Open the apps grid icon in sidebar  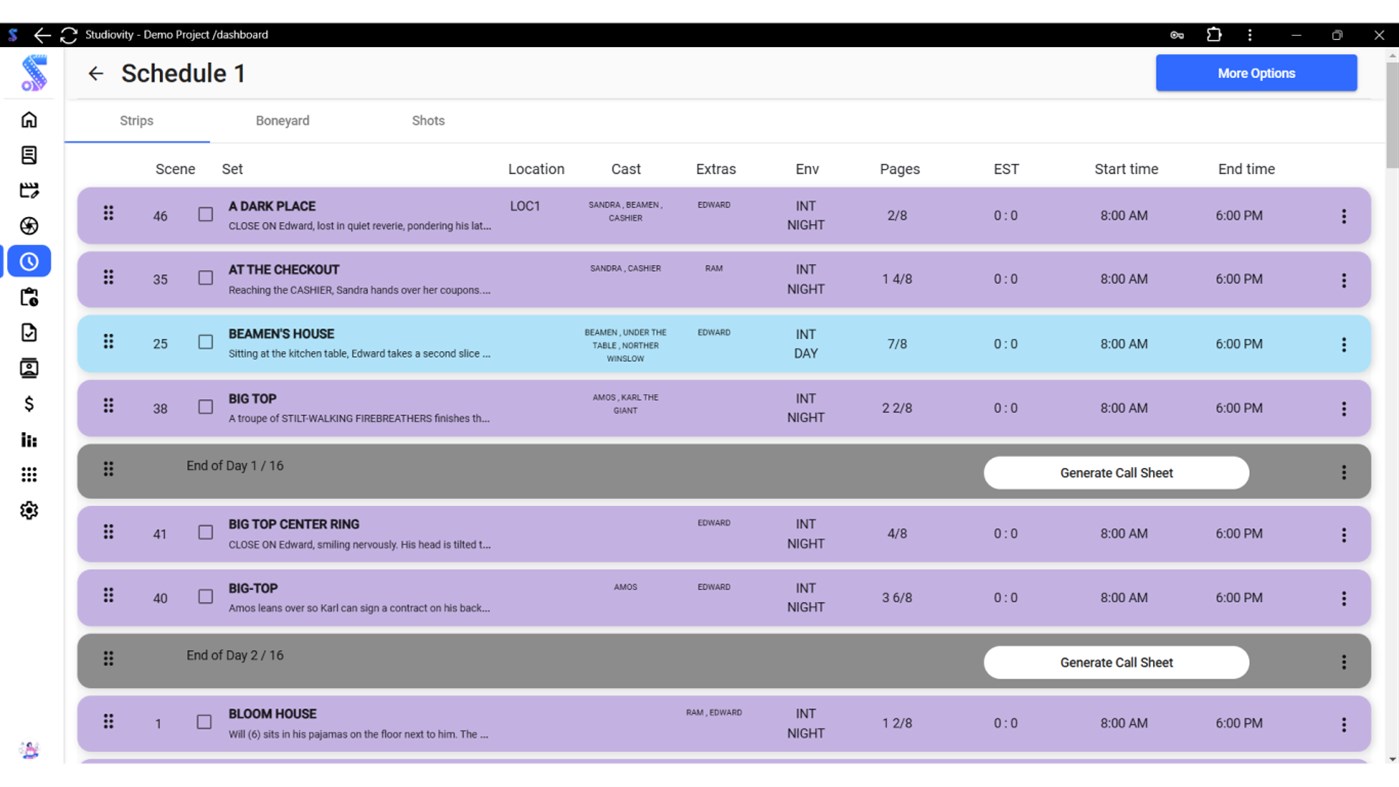pyautogui.click(x=29, y=475)
